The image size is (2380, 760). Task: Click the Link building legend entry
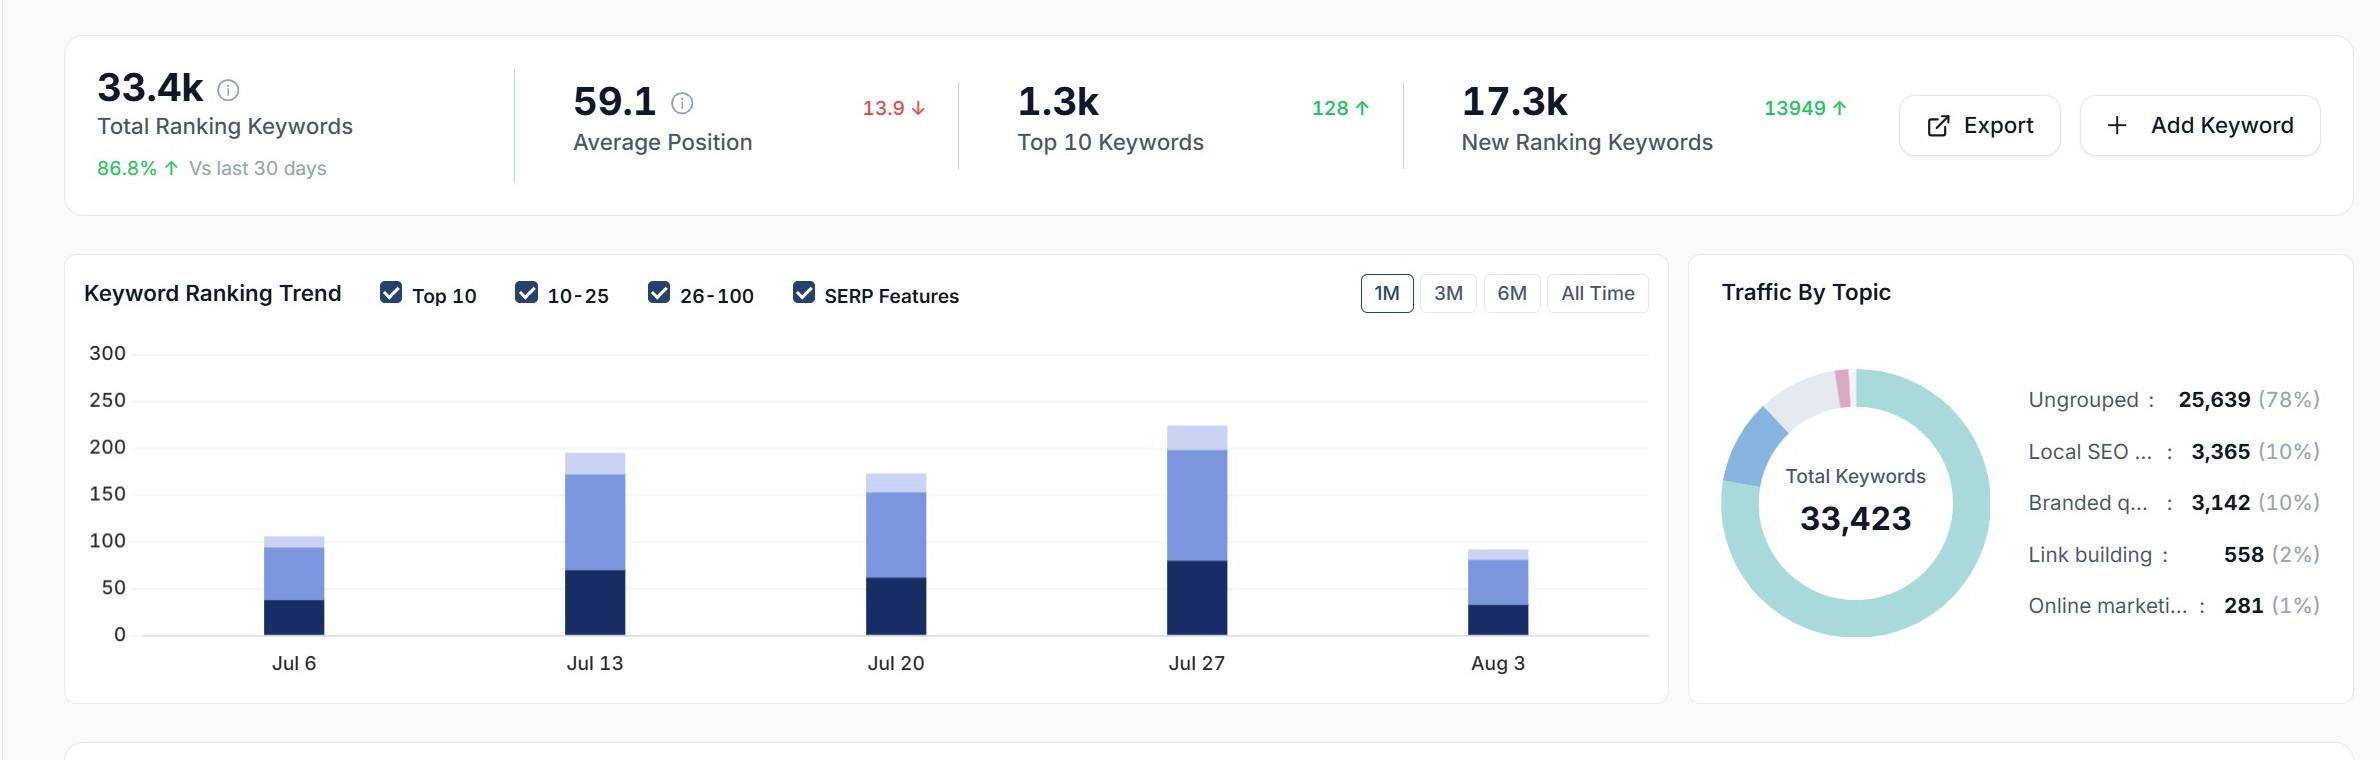[x=2173, y=555]
